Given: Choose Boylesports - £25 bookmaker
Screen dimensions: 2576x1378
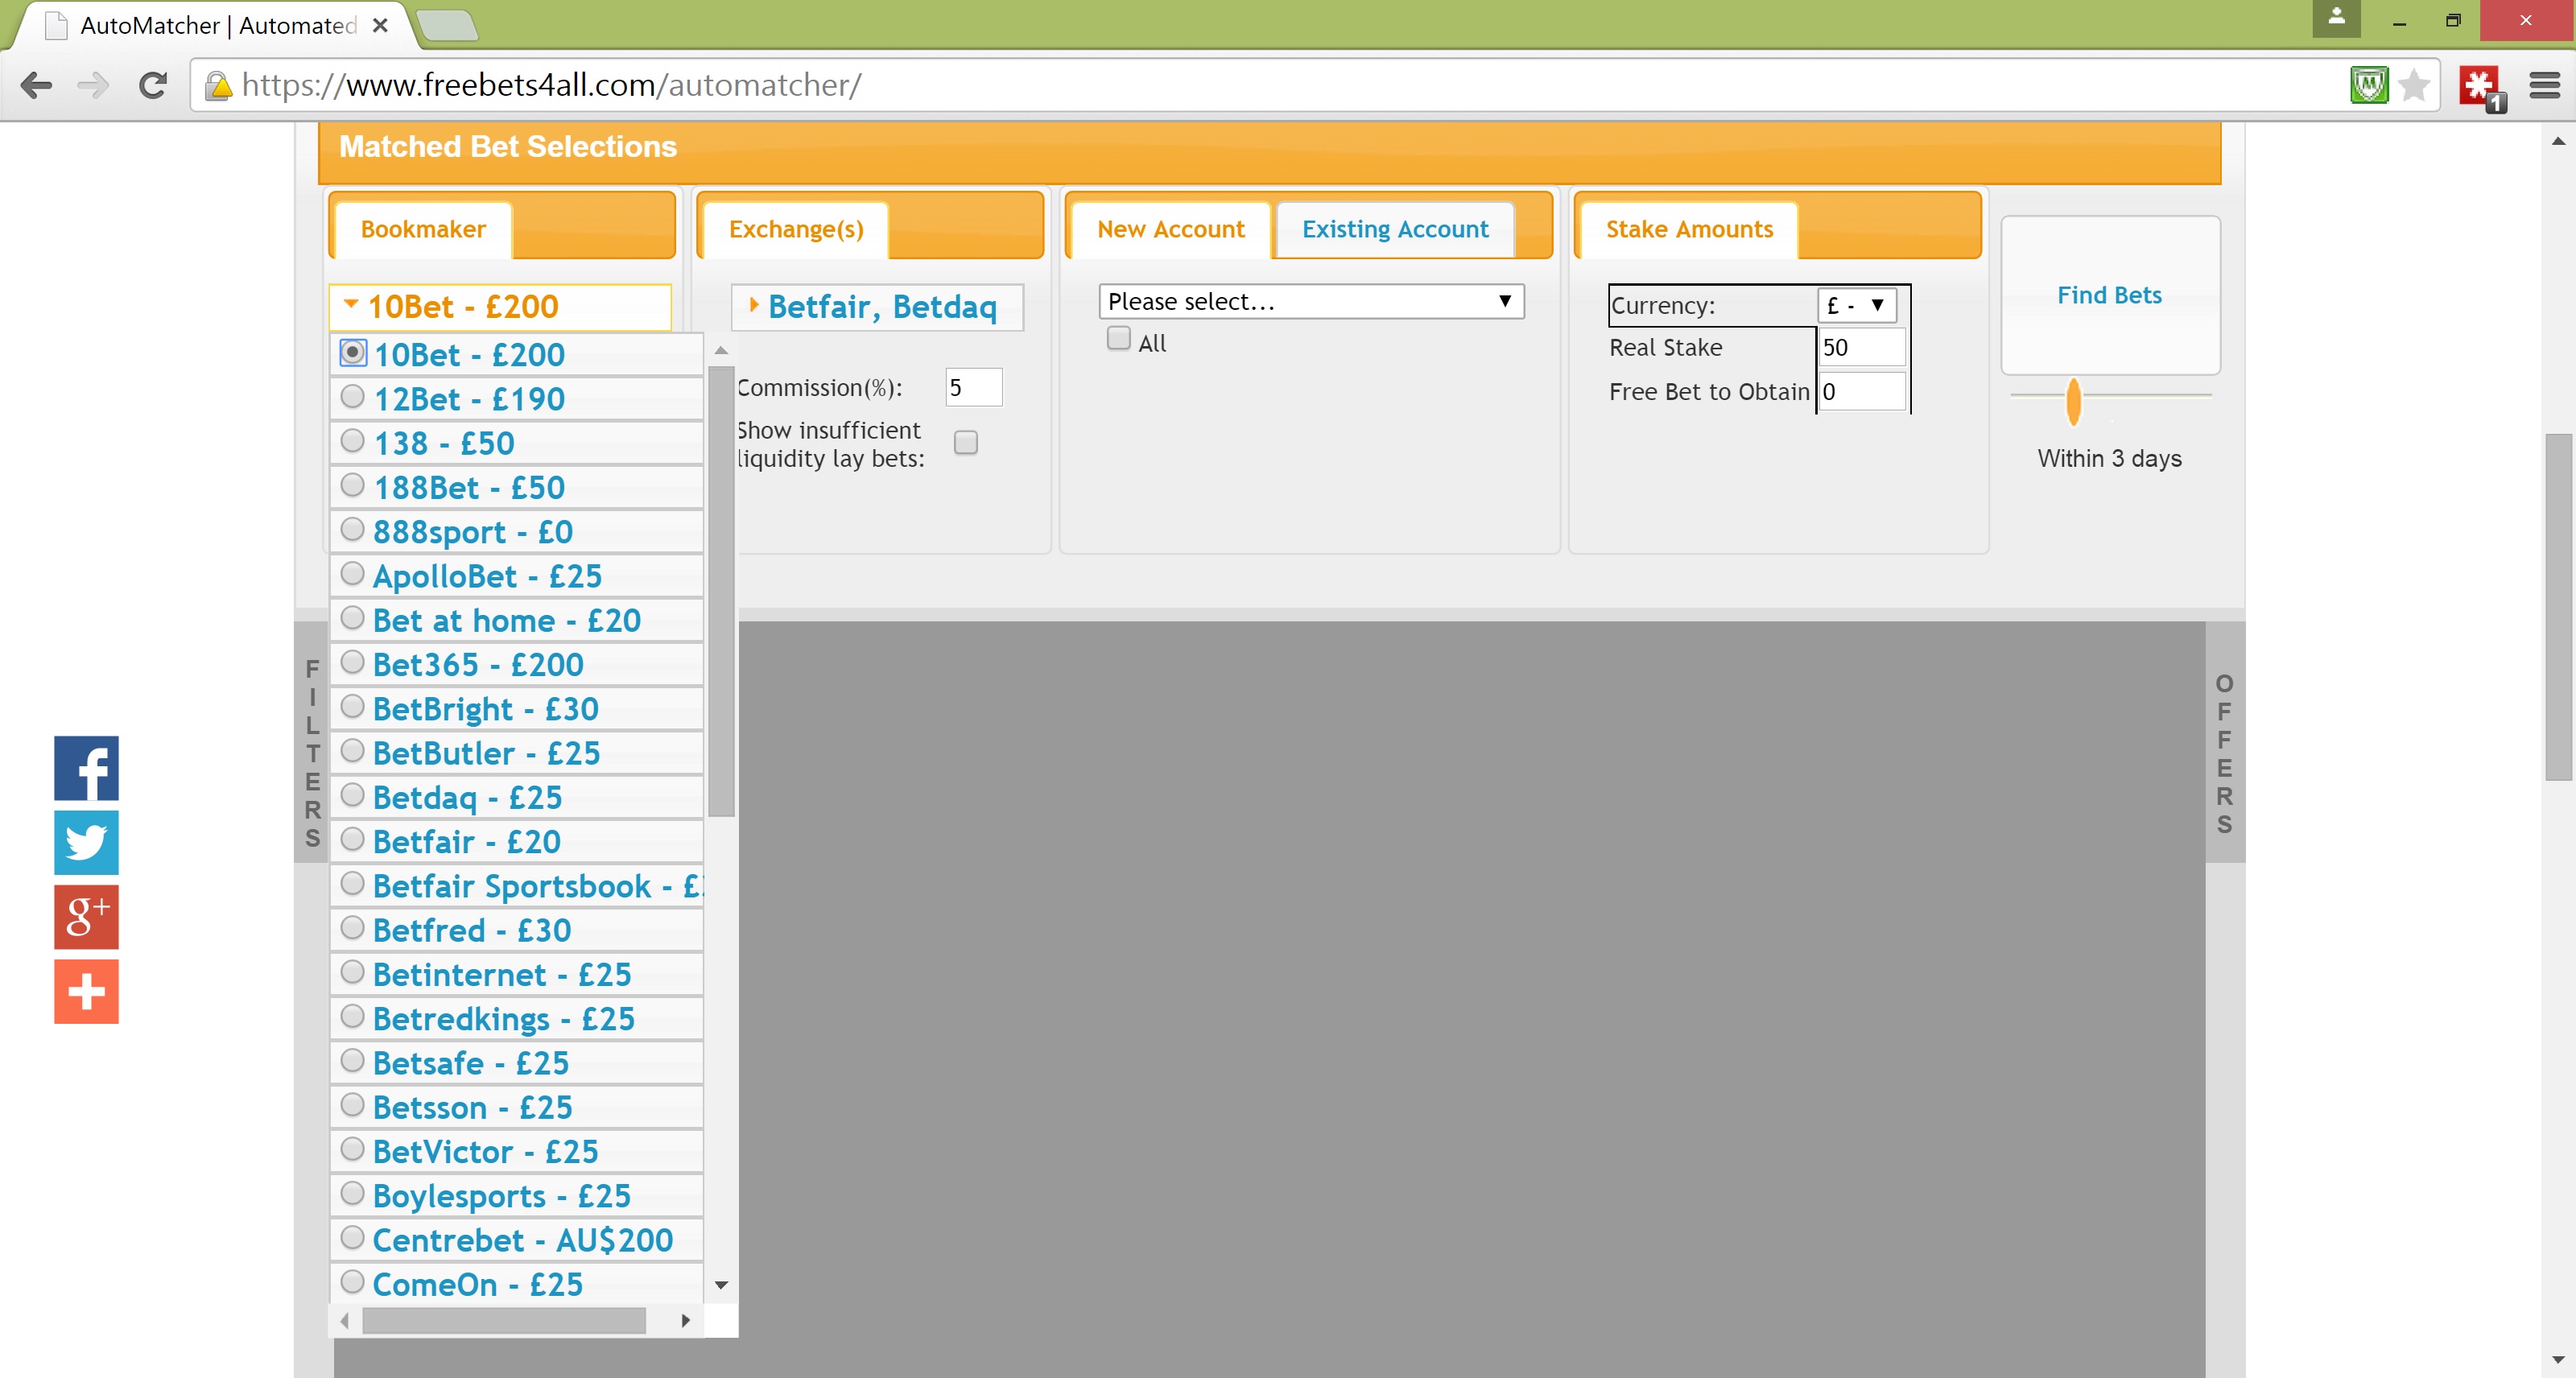Looking at the screenshot, I should tap(516, 1196).
